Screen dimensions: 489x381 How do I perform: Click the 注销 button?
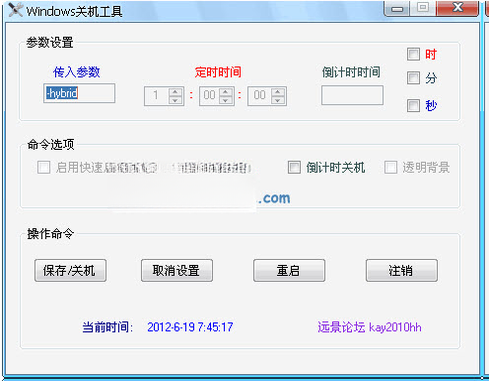click(x=402, y=270)
